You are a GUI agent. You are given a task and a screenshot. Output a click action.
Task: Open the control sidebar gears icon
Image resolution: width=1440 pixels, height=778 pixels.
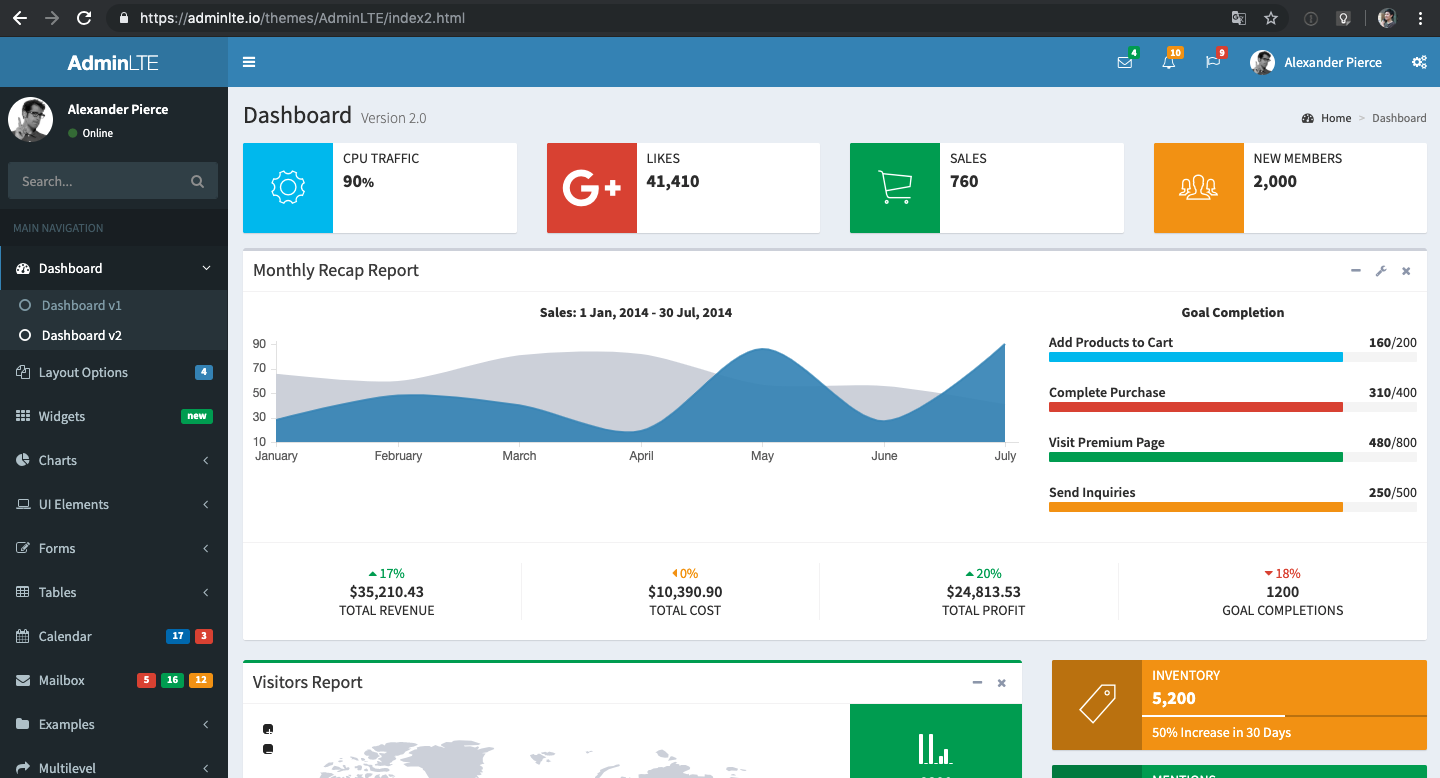pyautogui.click(x=1418, y=62)
